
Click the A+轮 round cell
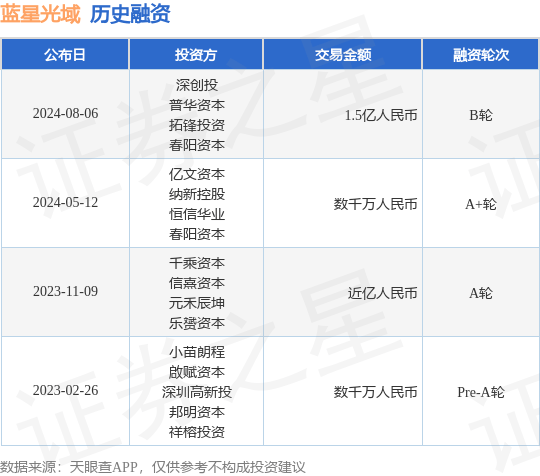pos(481,204)
